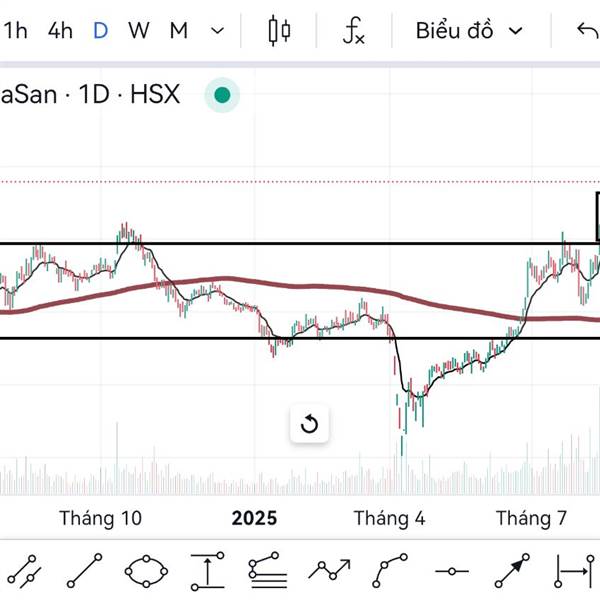This screenshot has height=600, width=600.
Task: Toggle the green market status dot
Action: click(222, 96)
